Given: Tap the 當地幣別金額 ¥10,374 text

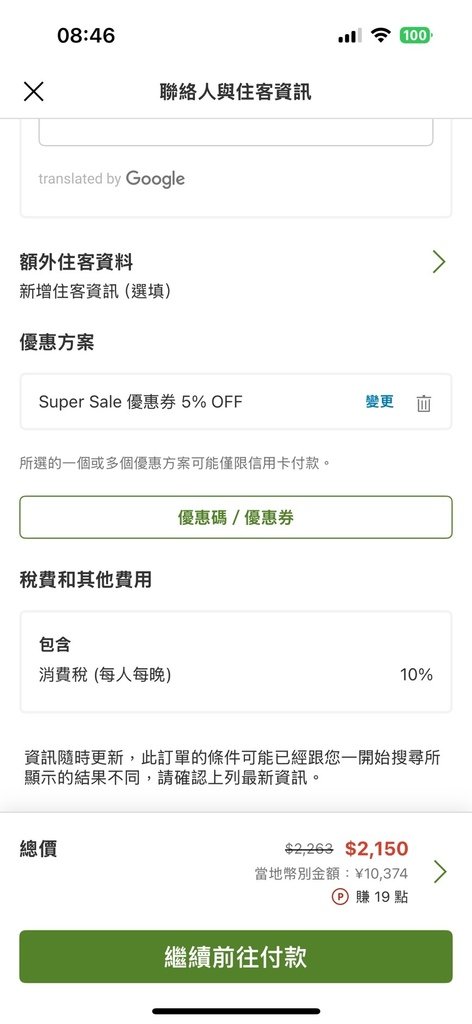Looking at the screenshot, I should 331,873.
